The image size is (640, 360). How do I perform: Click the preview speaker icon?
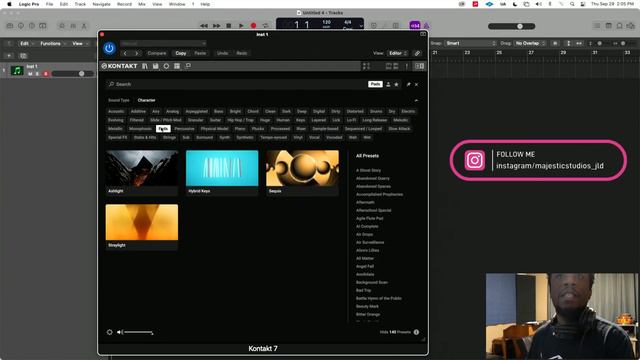[x=120, y=332]
